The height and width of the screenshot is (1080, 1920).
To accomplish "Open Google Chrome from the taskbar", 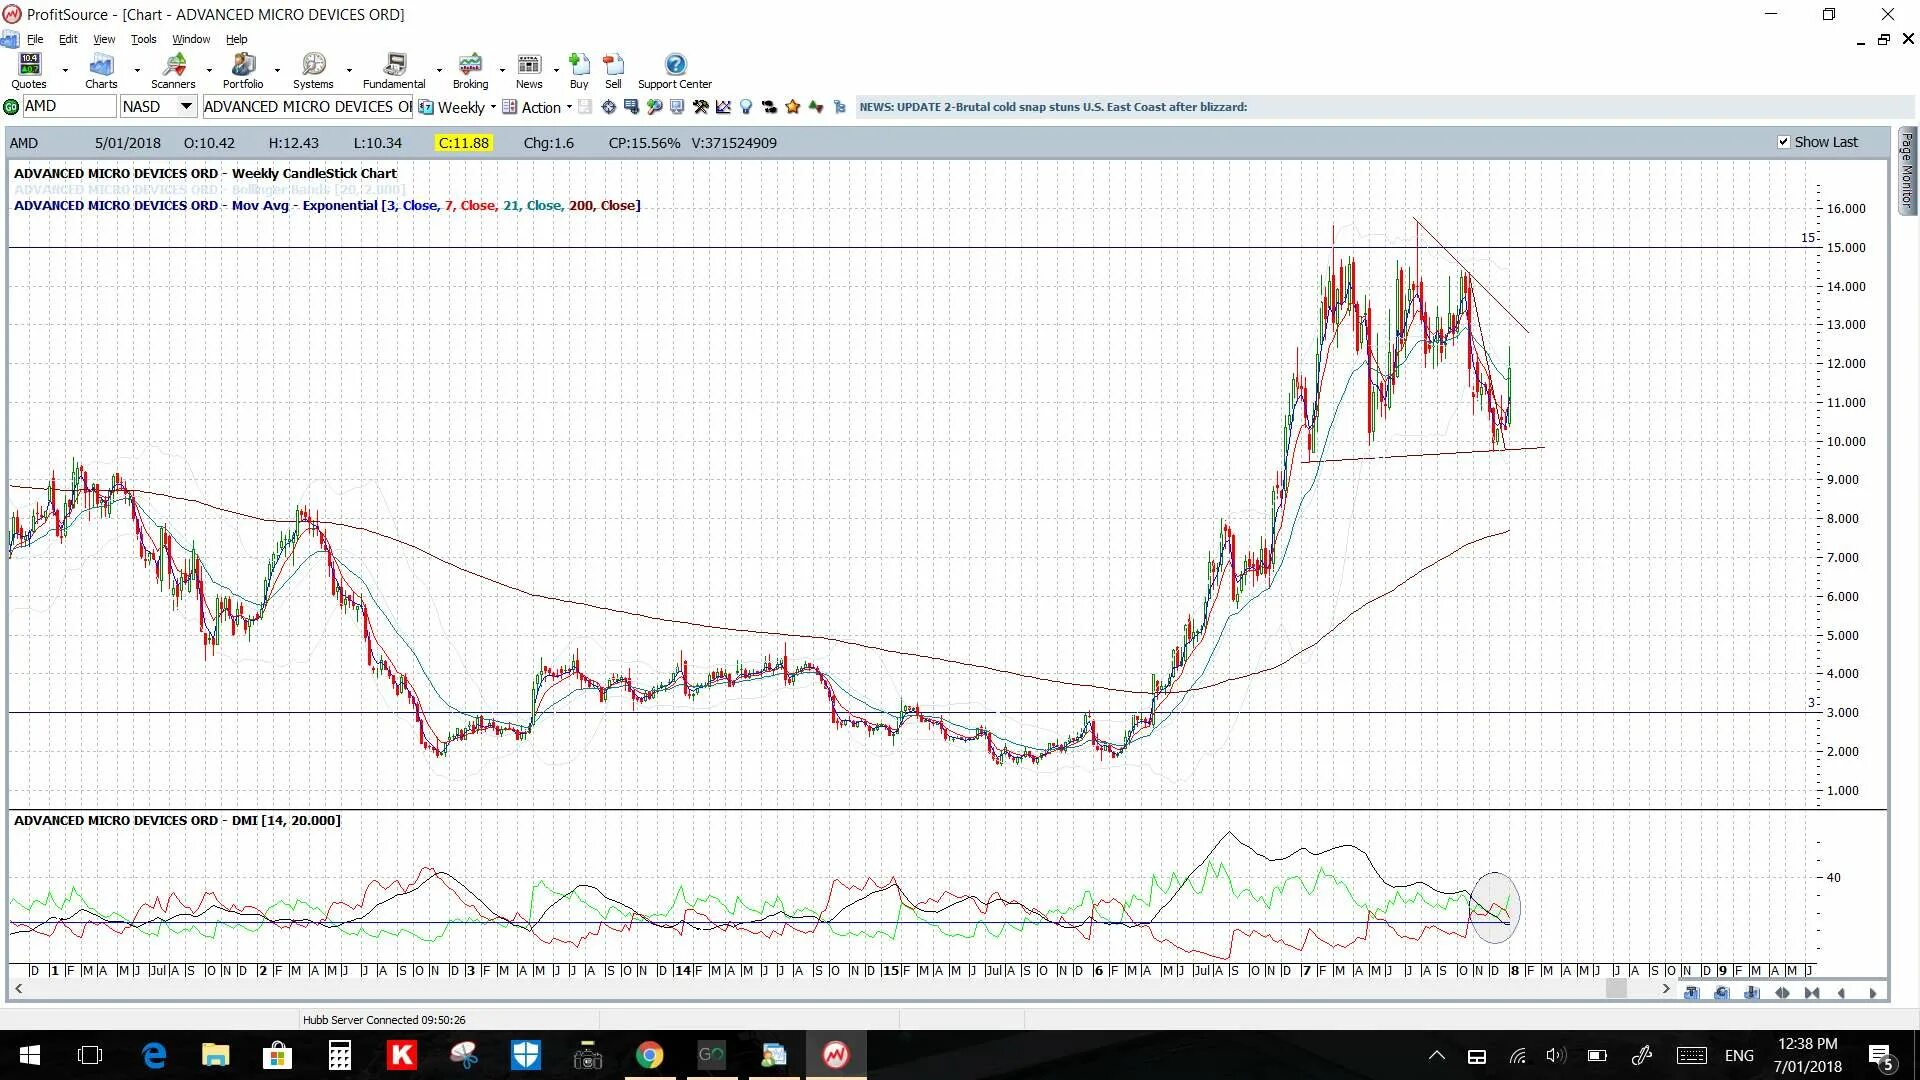I will tap(650, 1055).
